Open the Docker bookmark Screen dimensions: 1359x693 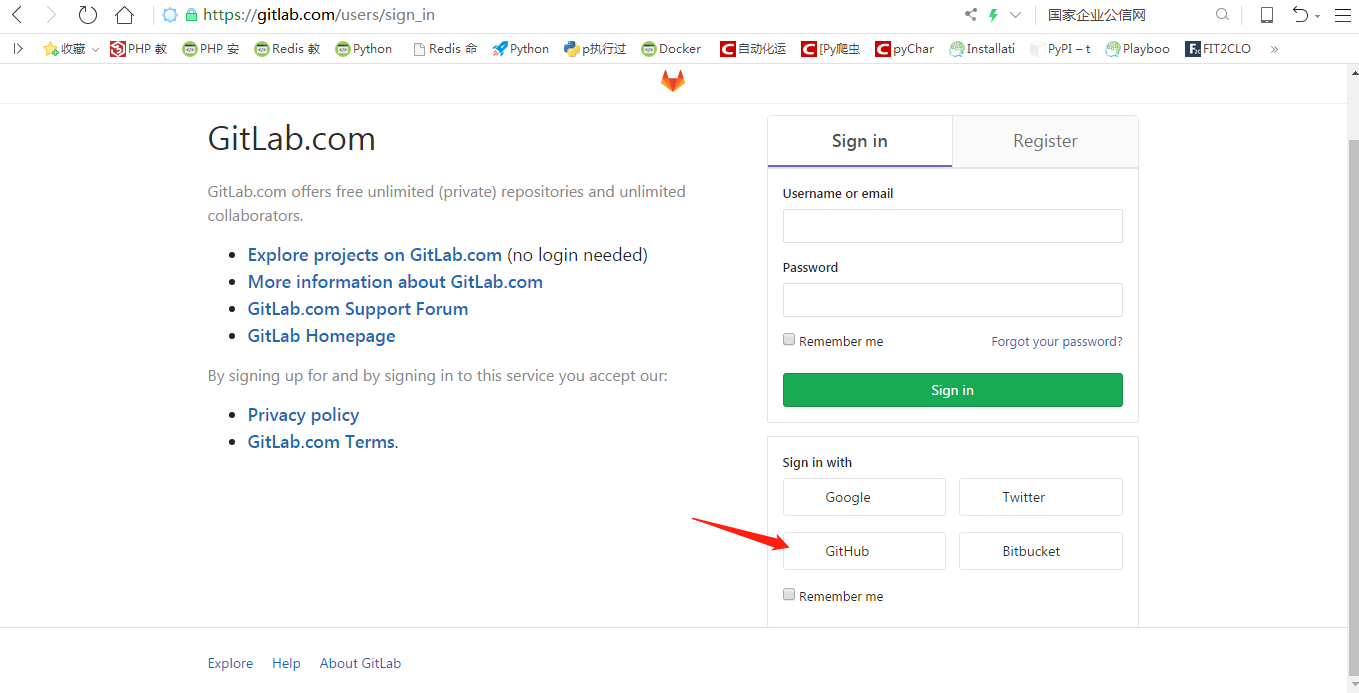point(671,48)
